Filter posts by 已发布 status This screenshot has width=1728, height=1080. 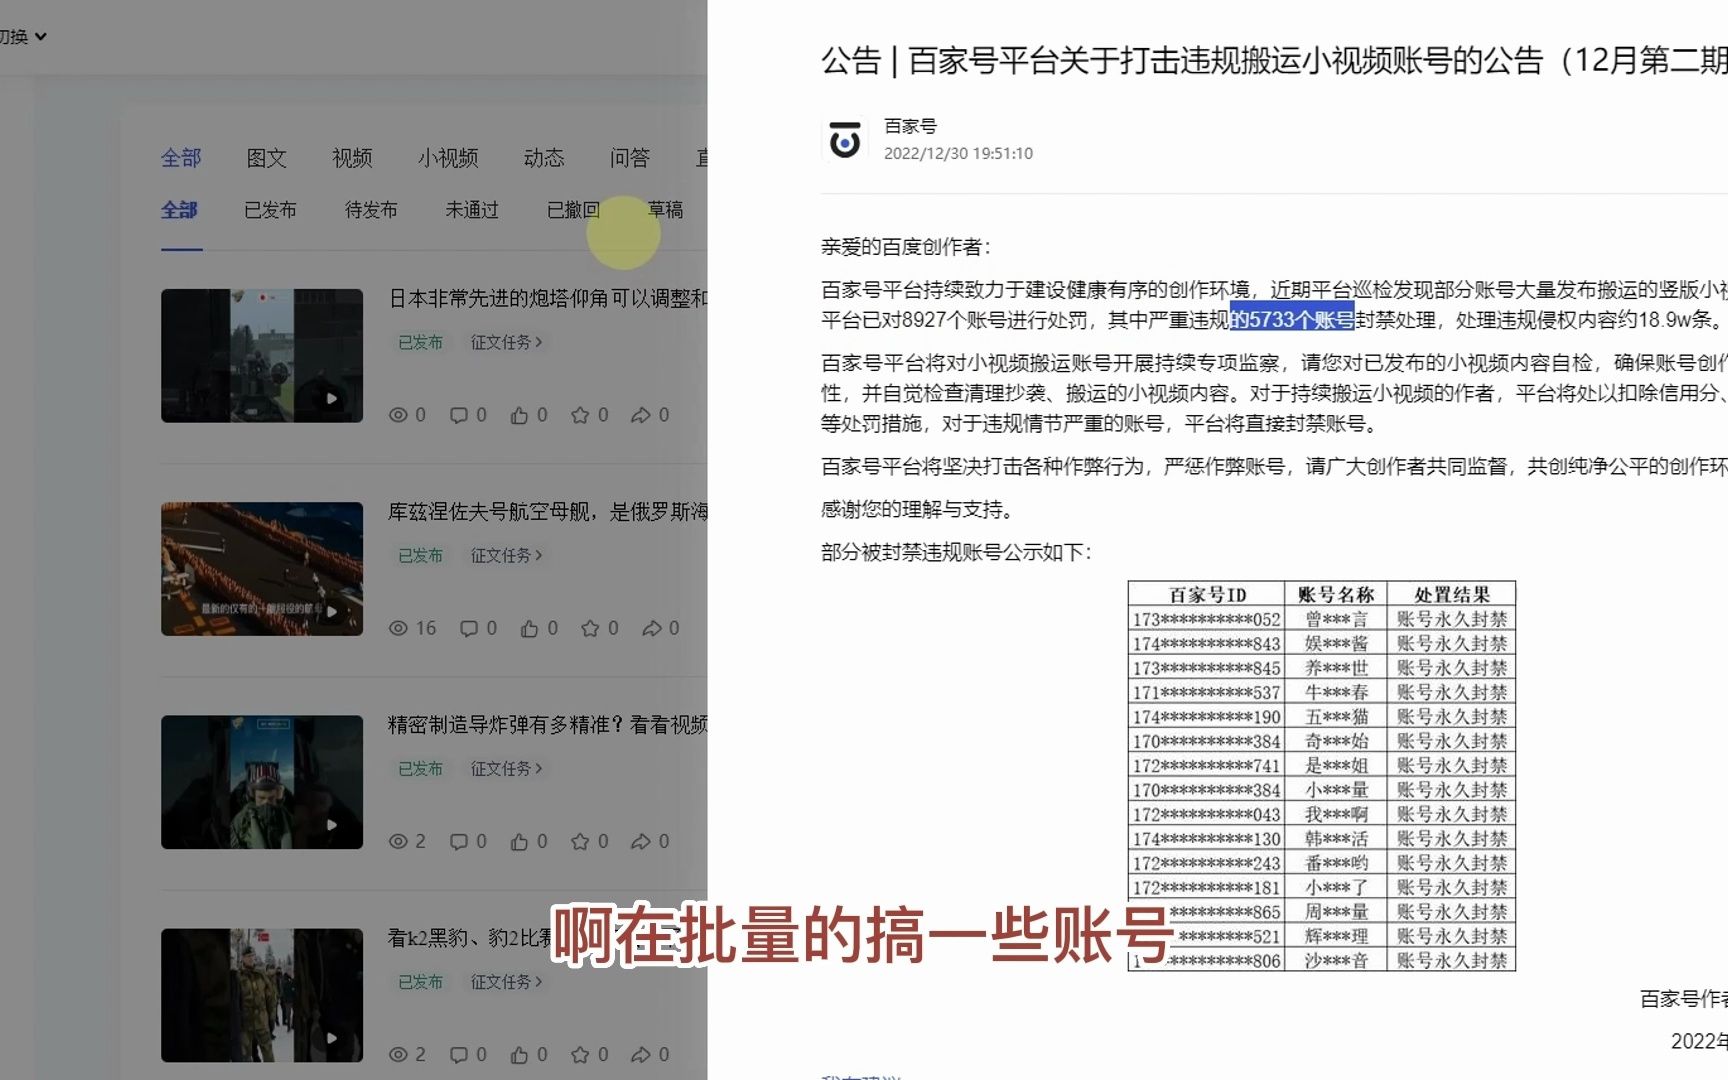pyautogui.click(x=270, y=210)
